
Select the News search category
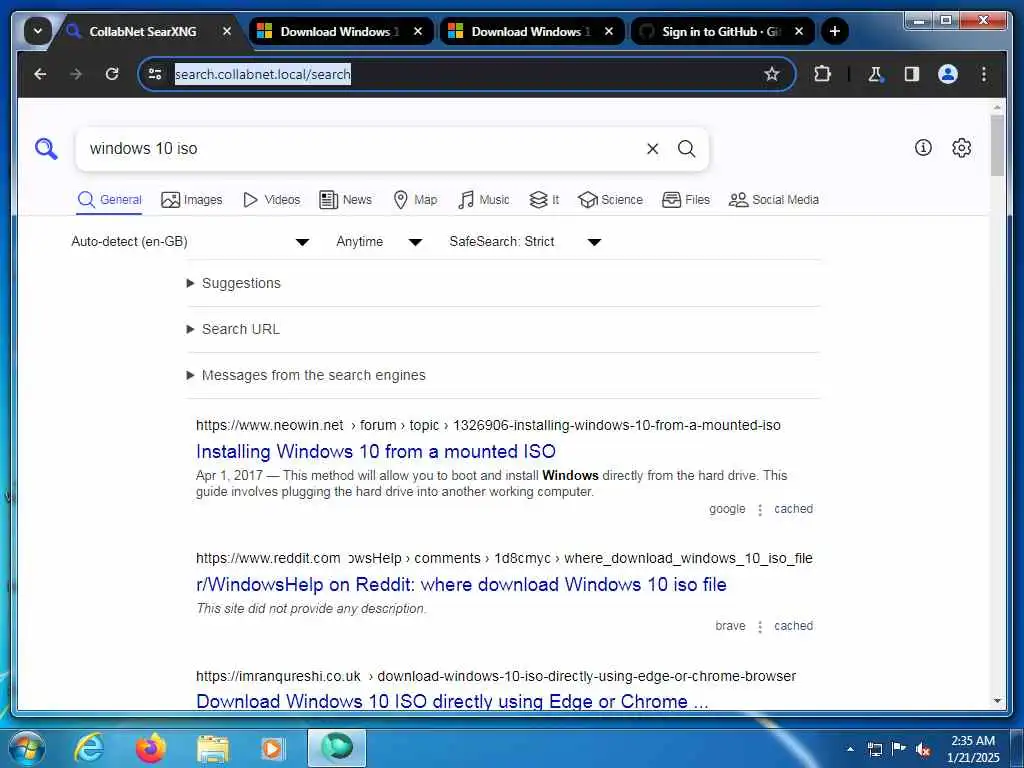point(345,200)
